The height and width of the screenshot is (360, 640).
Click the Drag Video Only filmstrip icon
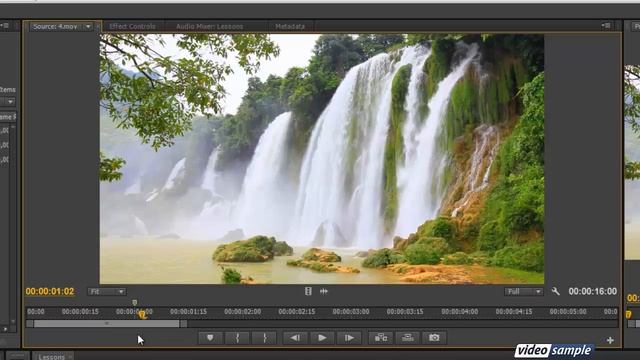308,291
